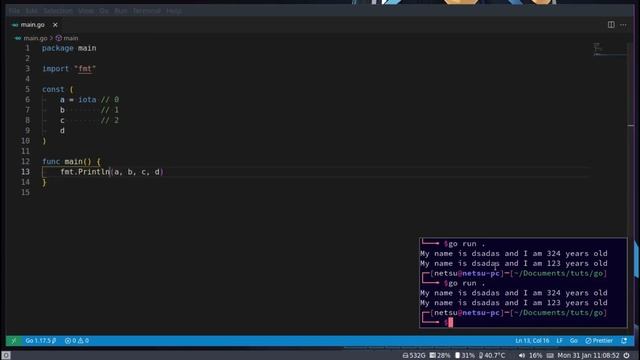This screenshot has width=640, height=360.
Task: Click disk usage 532G indicator
Action: click(414, 356)
